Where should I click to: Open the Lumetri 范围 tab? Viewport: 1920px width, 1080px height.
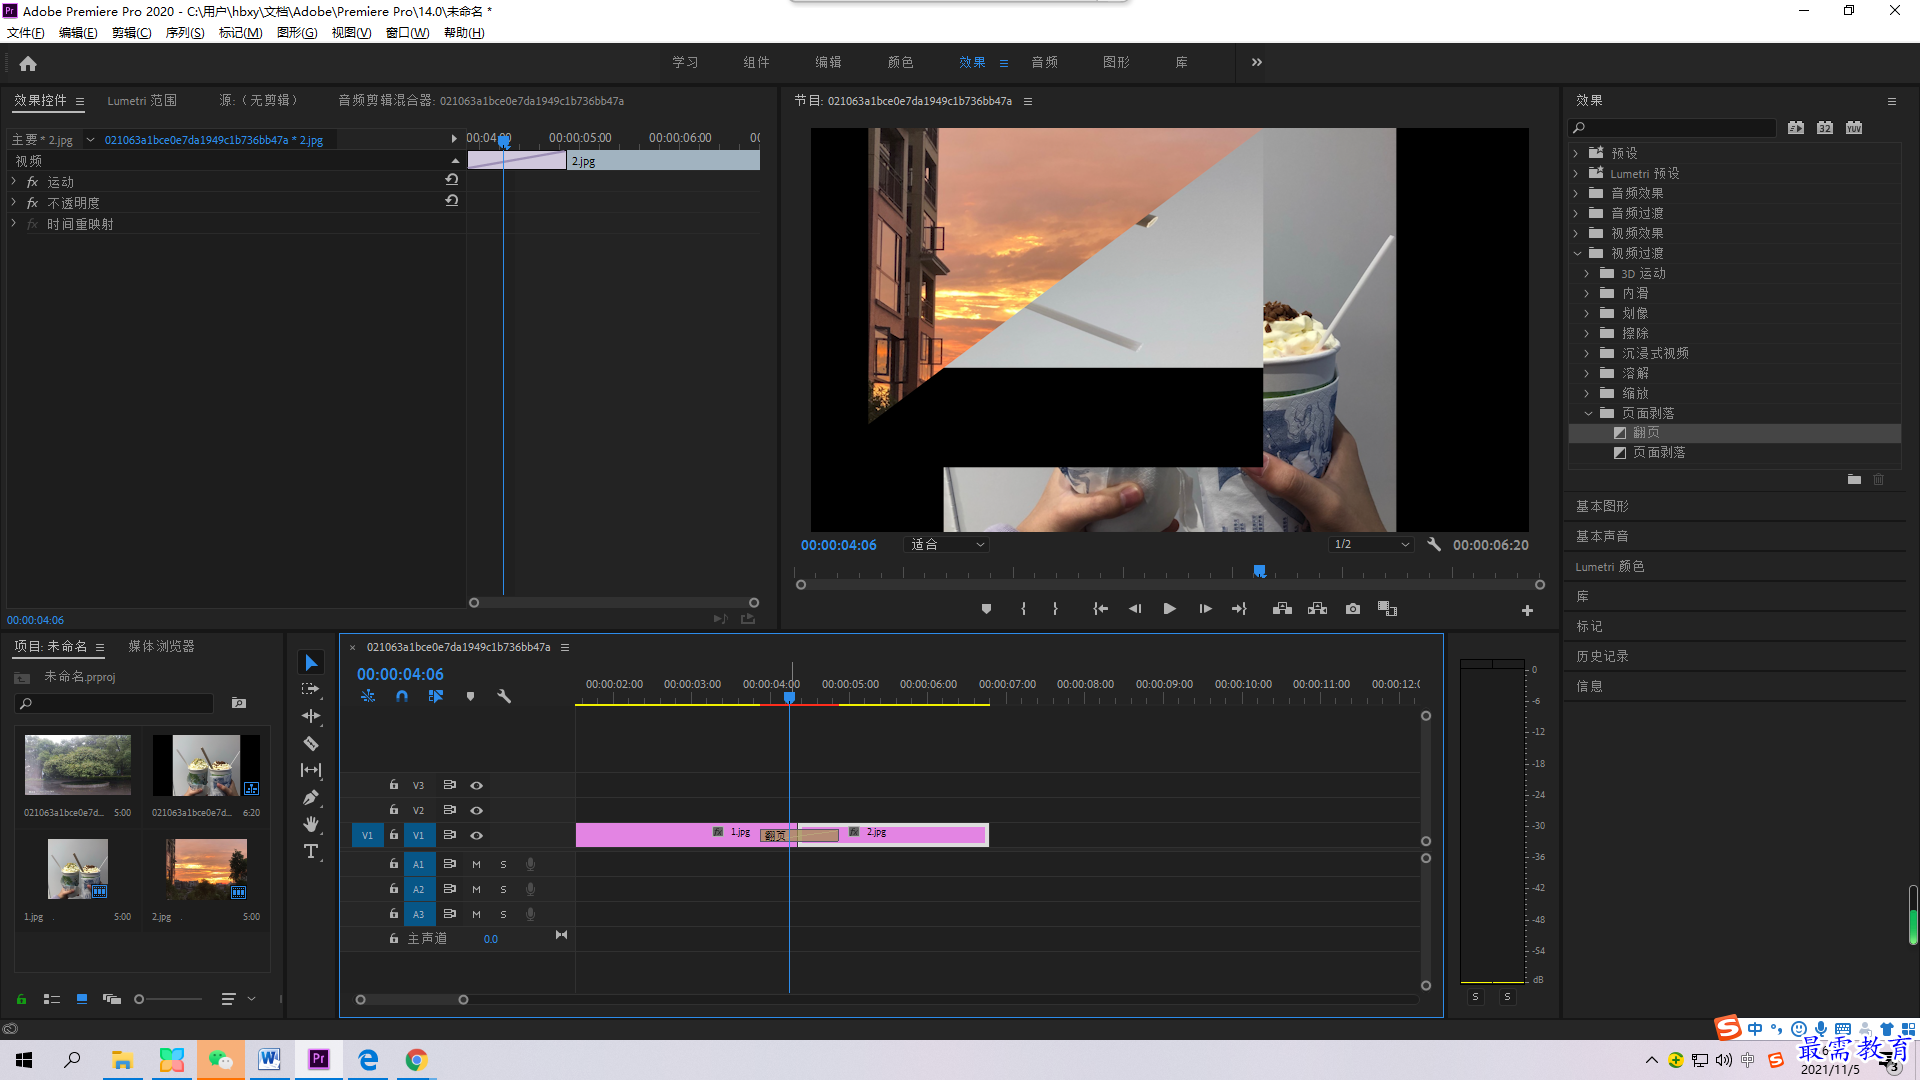pyautogui.click(x=142, y=101)
